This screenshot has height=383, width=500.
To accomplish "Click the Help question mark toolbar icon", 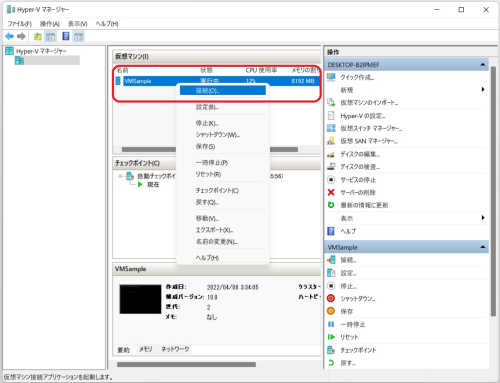I will click(x=66, y=36).
